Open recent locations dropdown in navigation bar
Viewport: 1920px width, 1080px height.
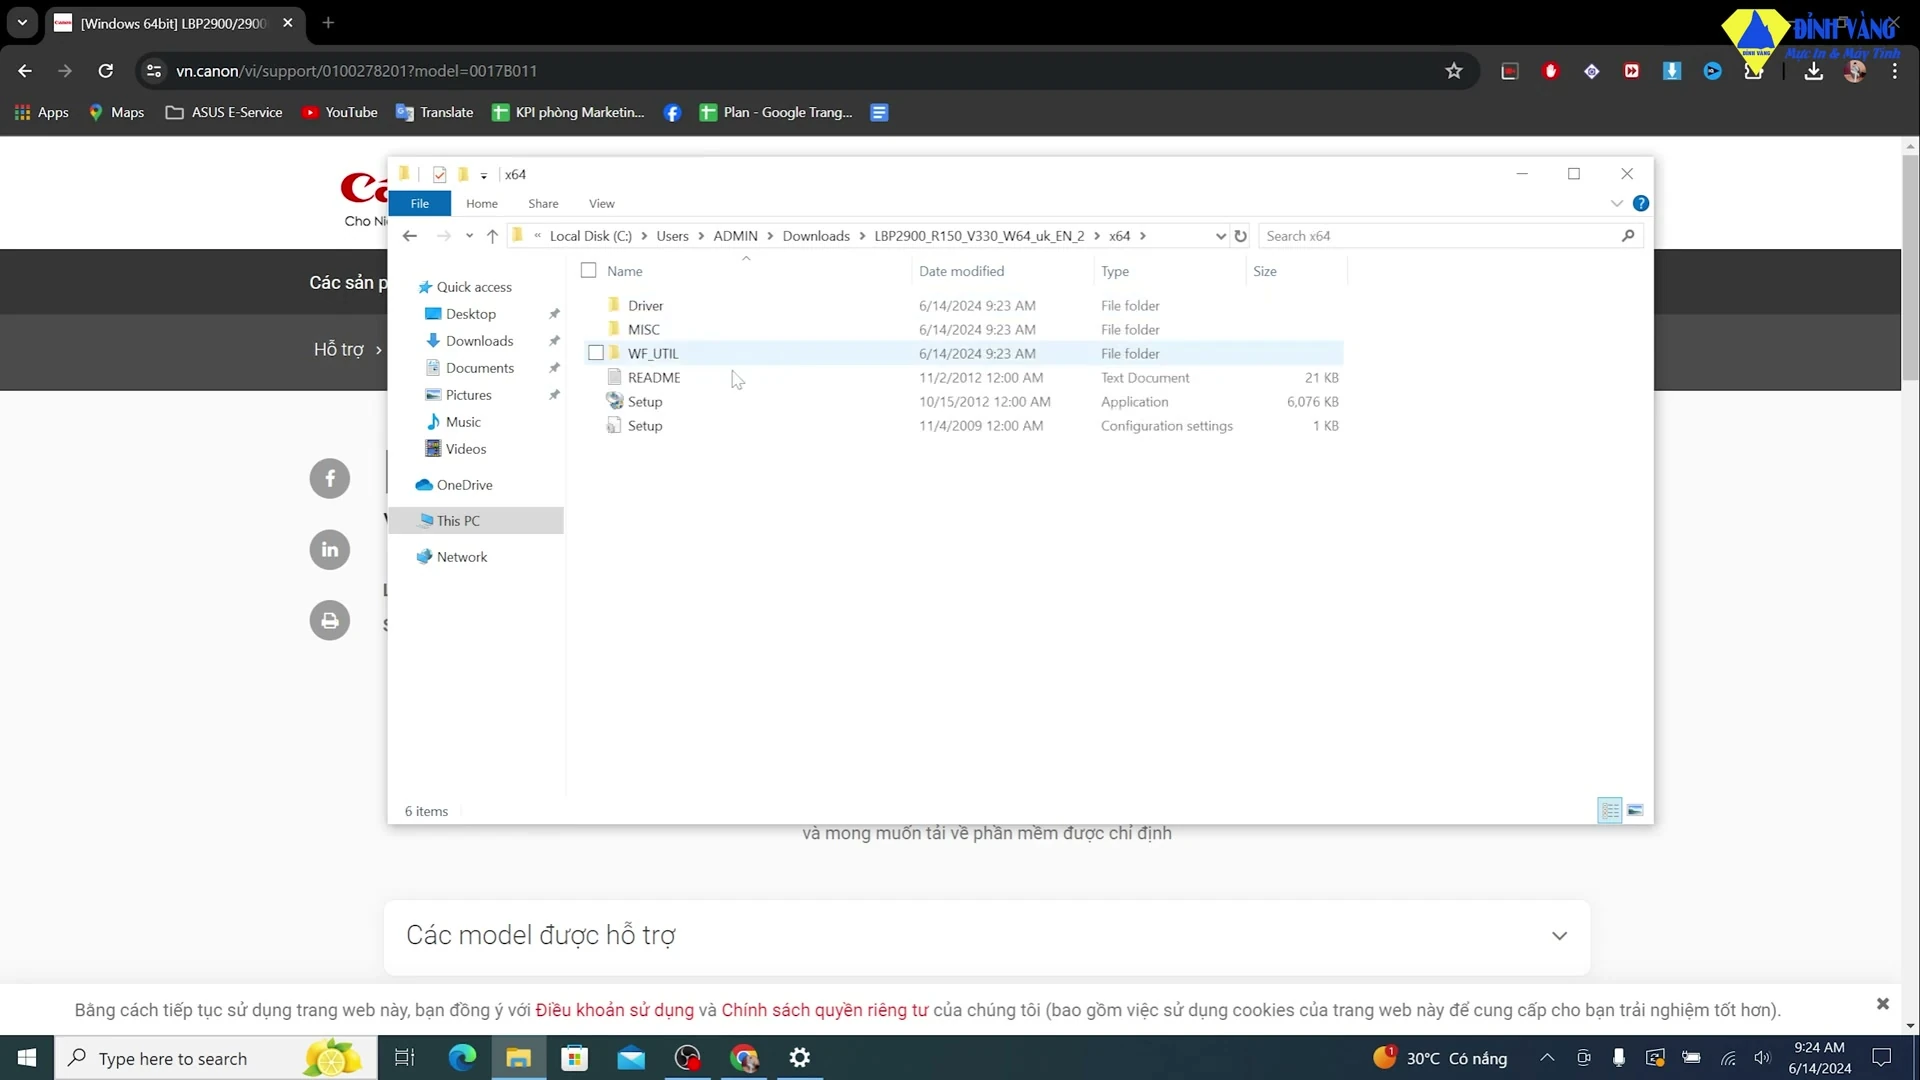[468, 236]
